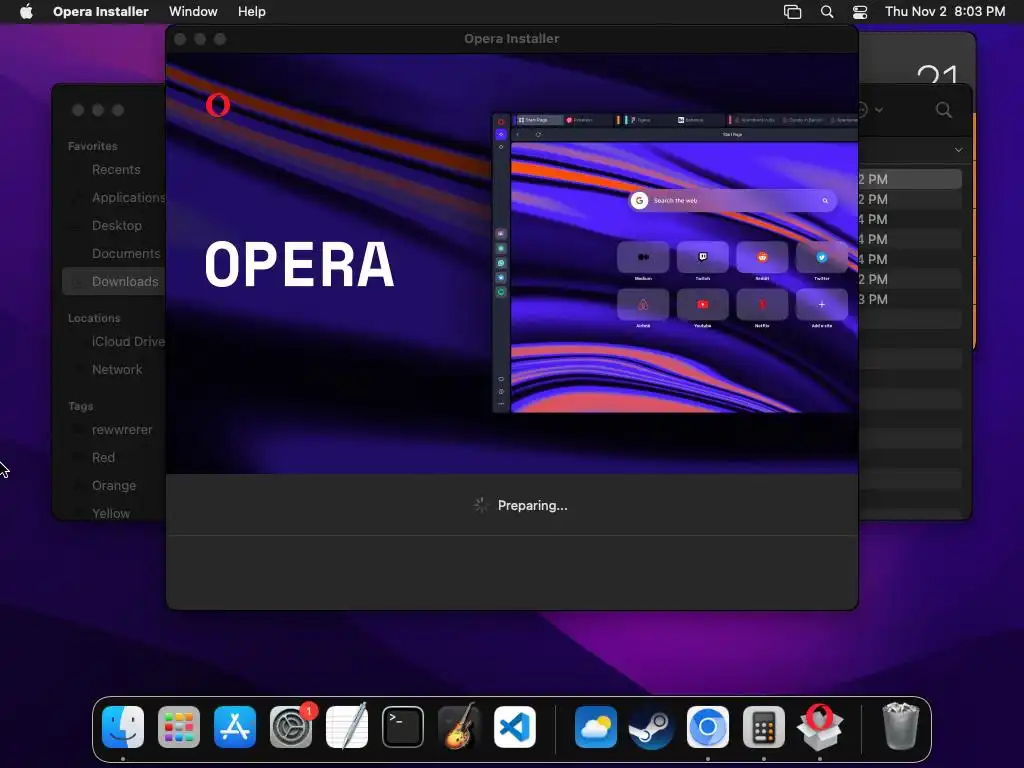Image resolution: width=1024 pixels, height=768 pixels.
Task: Open TextEdit from the Dock
Action: (347, 727)
